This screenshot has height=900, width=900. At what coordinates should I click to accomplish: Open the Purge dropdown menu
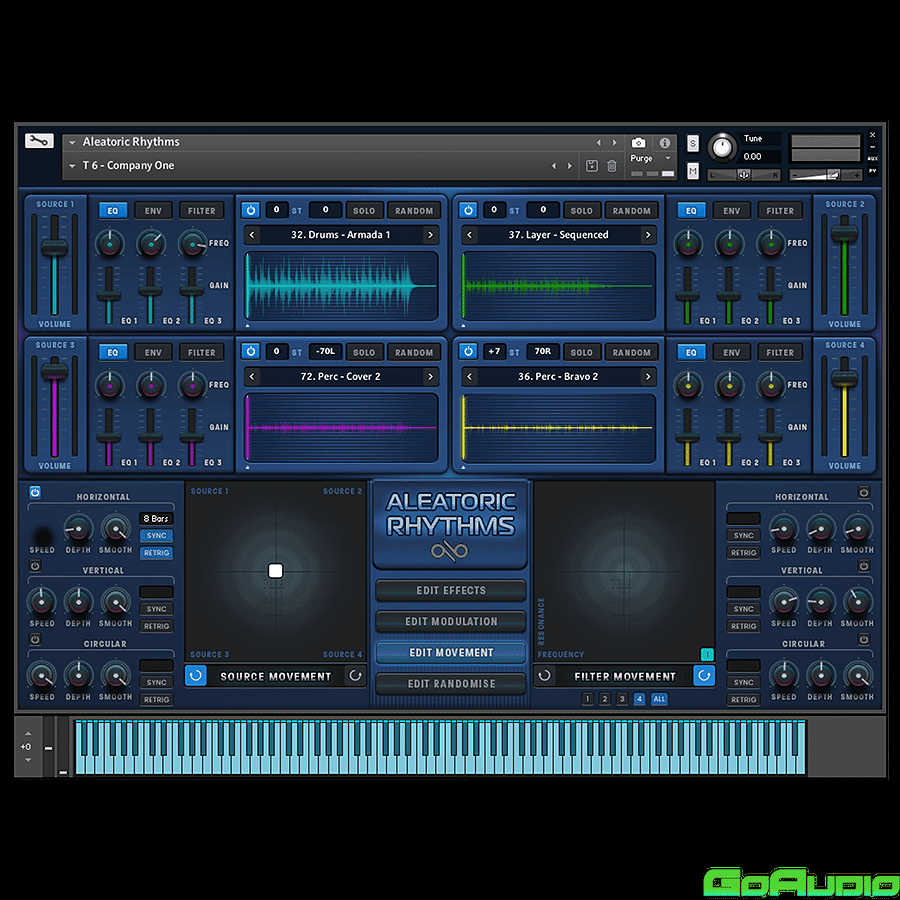point(648,159)
